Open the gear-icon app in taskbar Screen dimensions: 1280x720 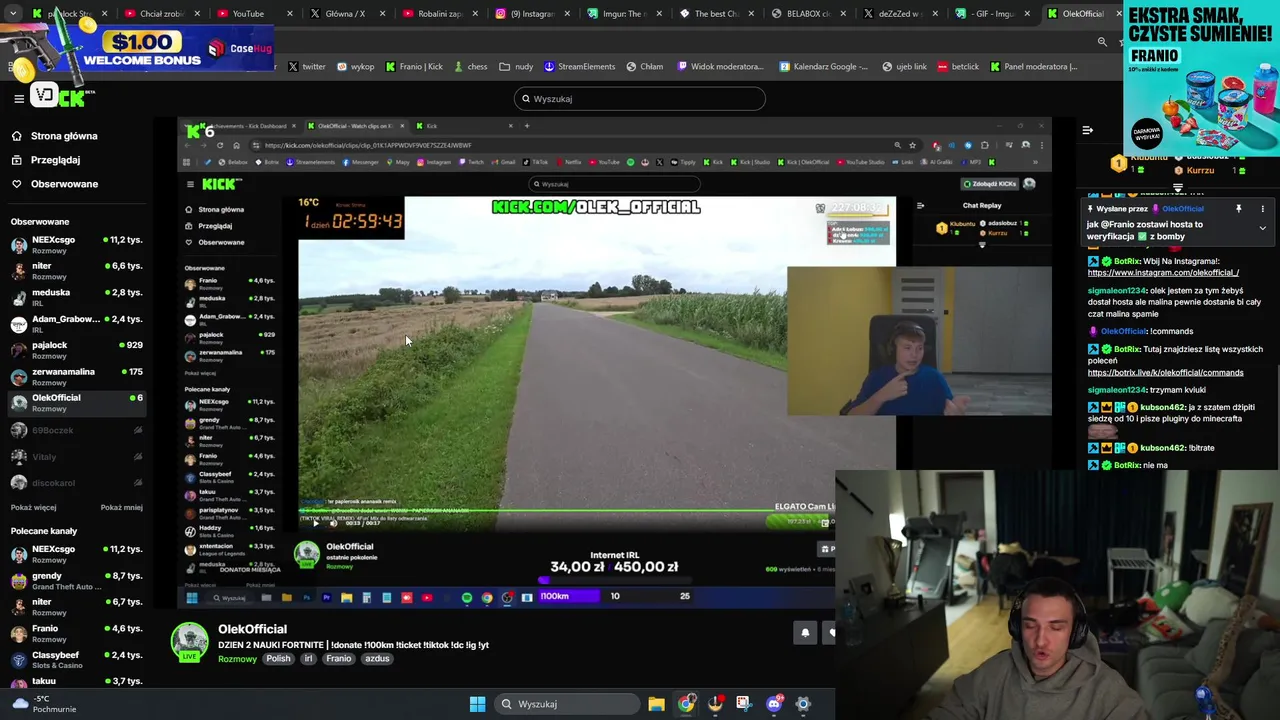(803, 704)
